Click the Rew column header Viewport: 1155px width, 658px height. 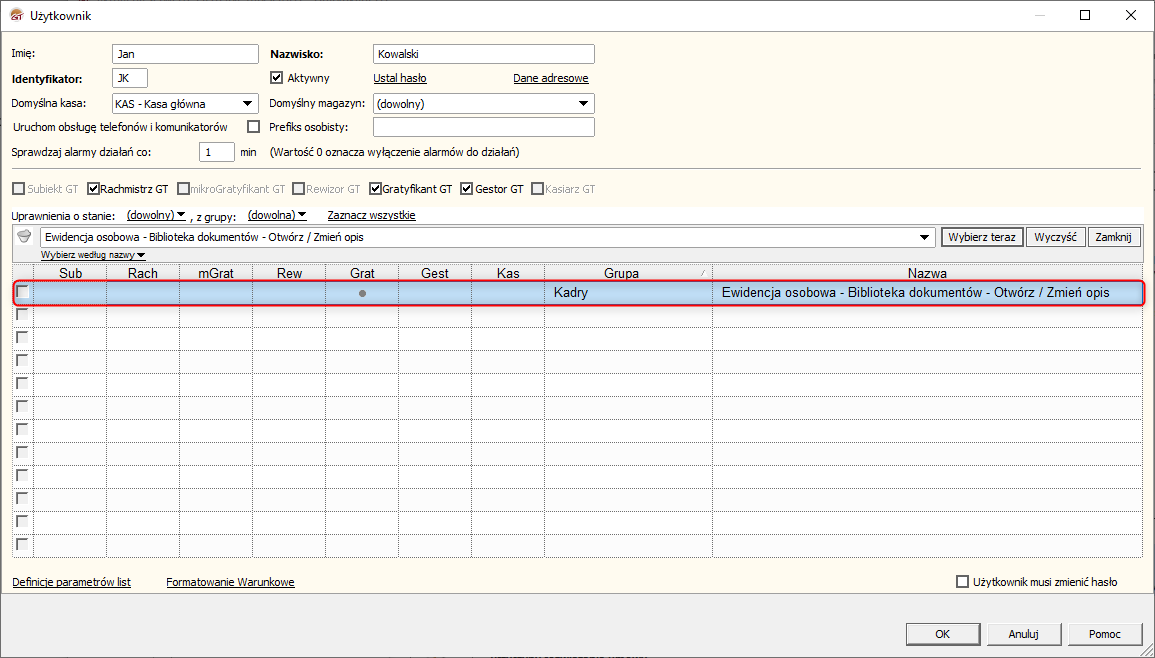(x=289, y=273)
